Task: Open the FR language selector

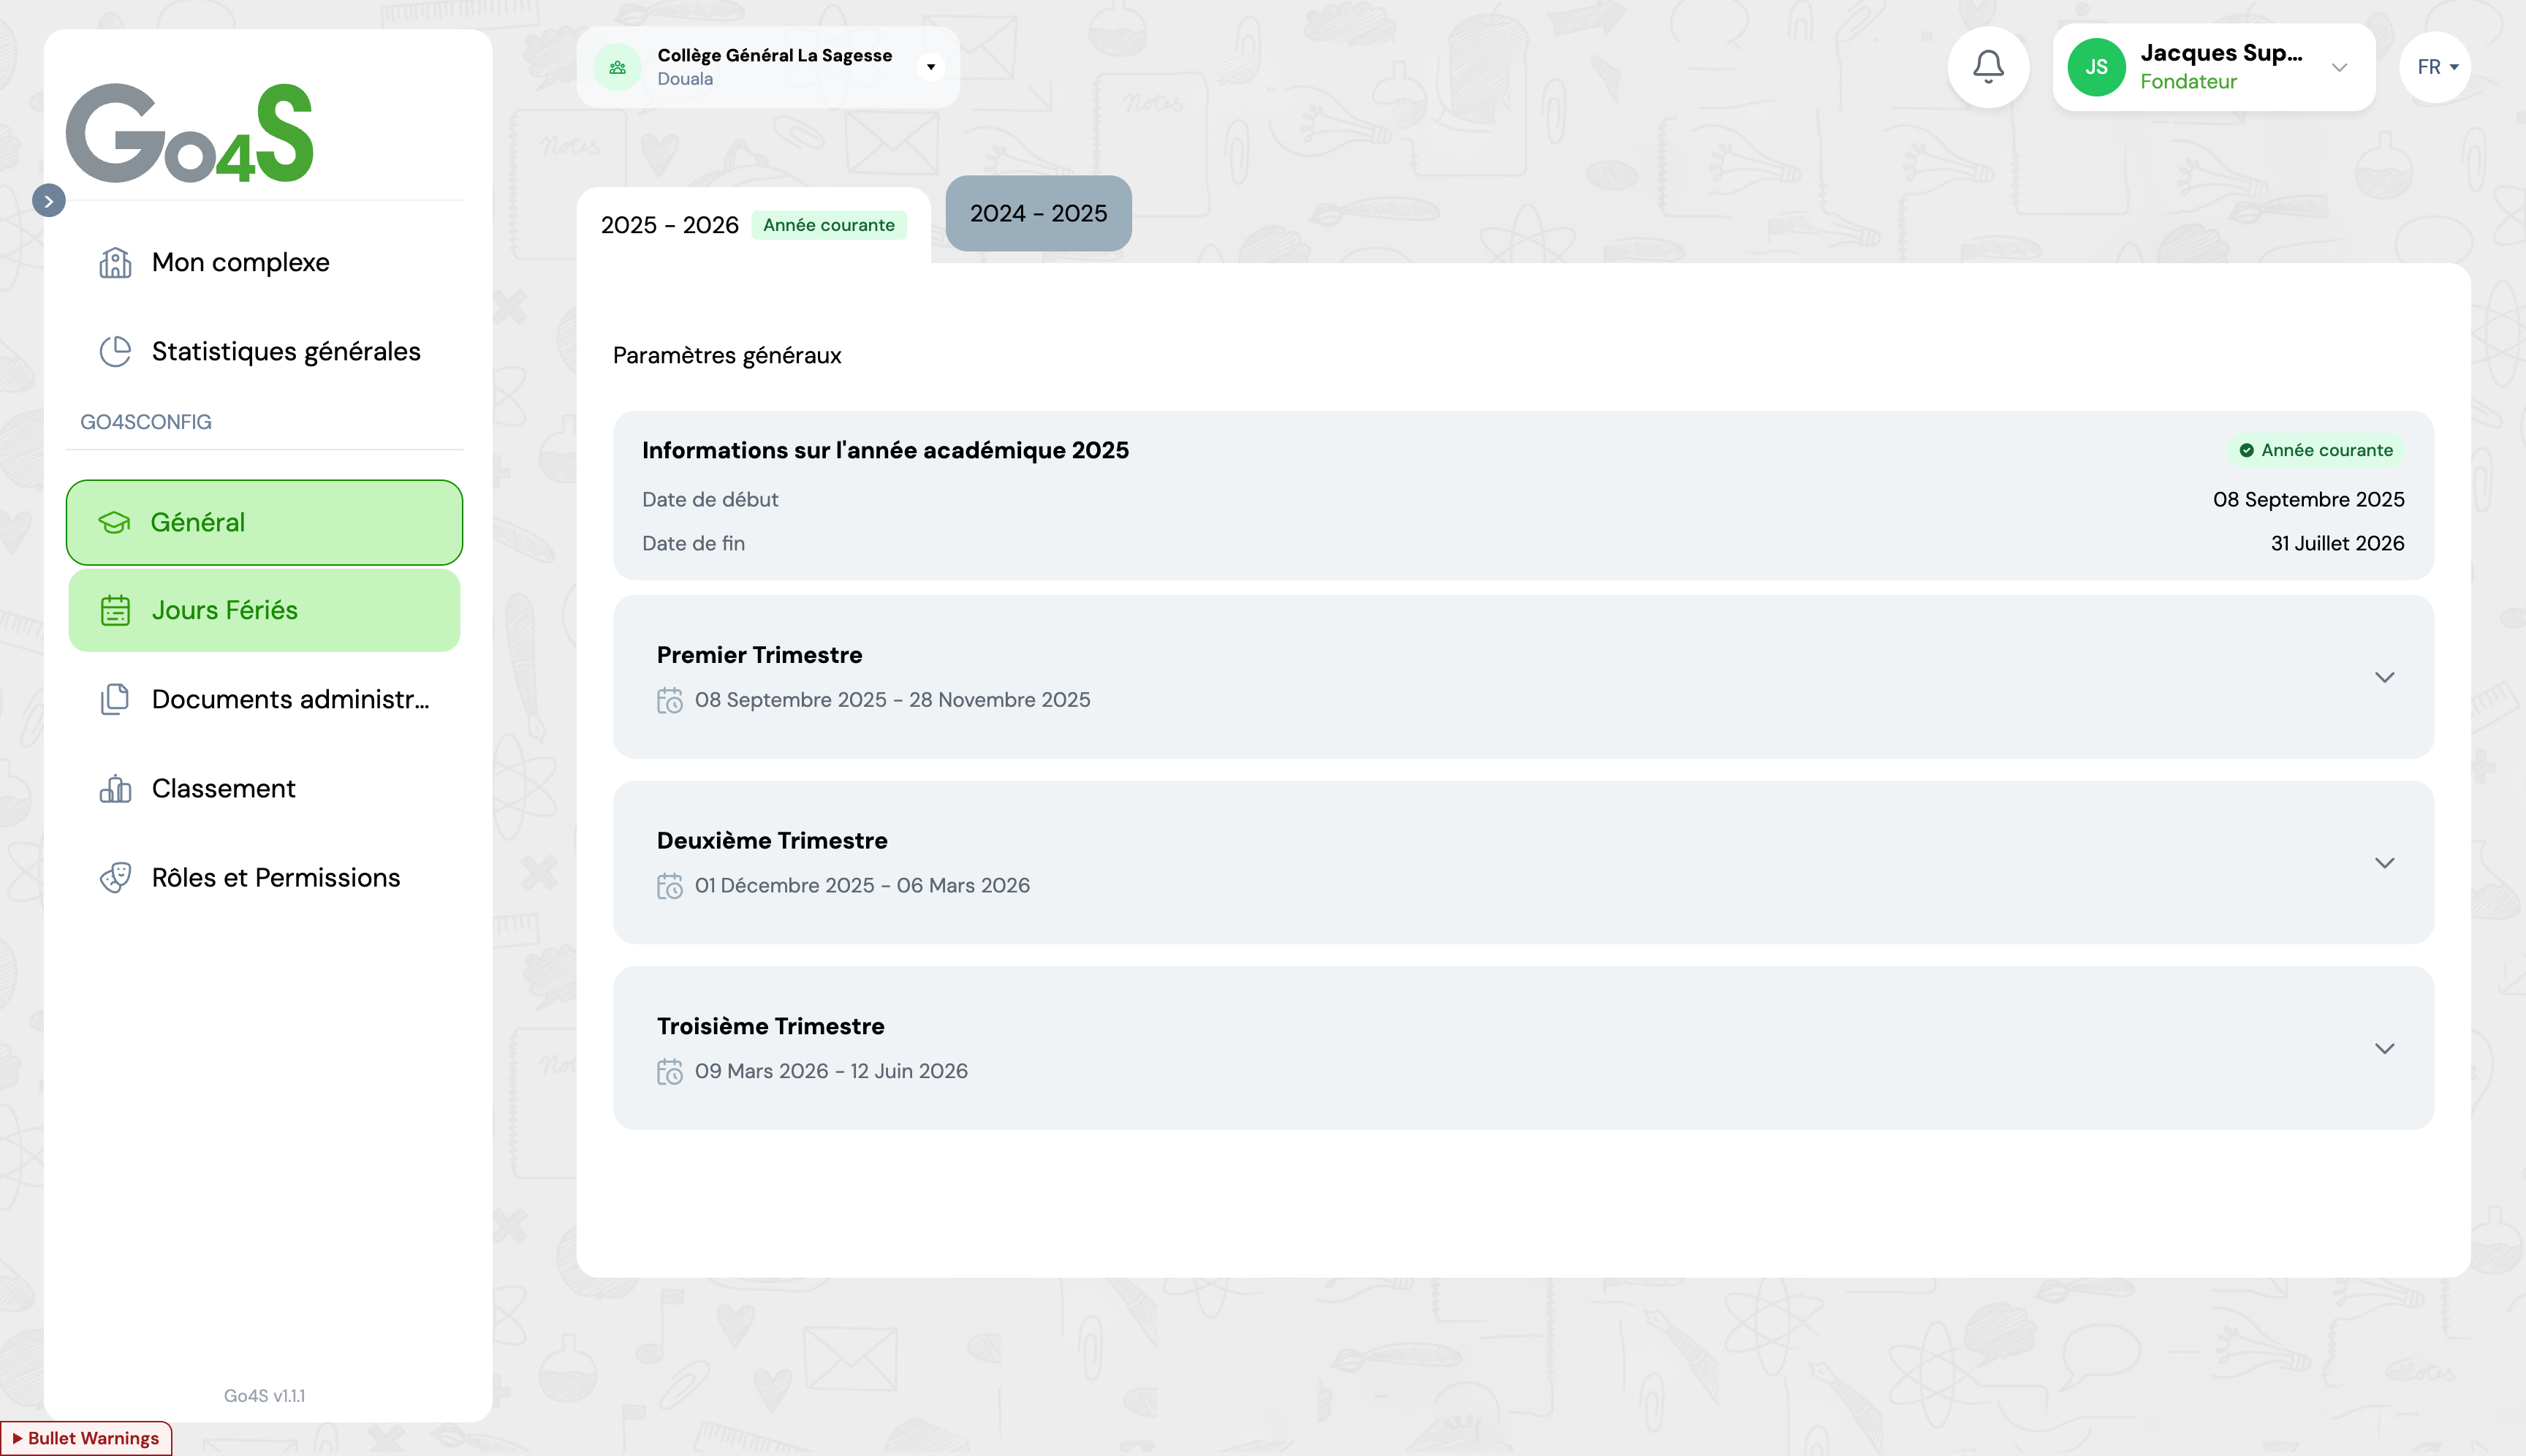Action: click(x=2436, y=67)
